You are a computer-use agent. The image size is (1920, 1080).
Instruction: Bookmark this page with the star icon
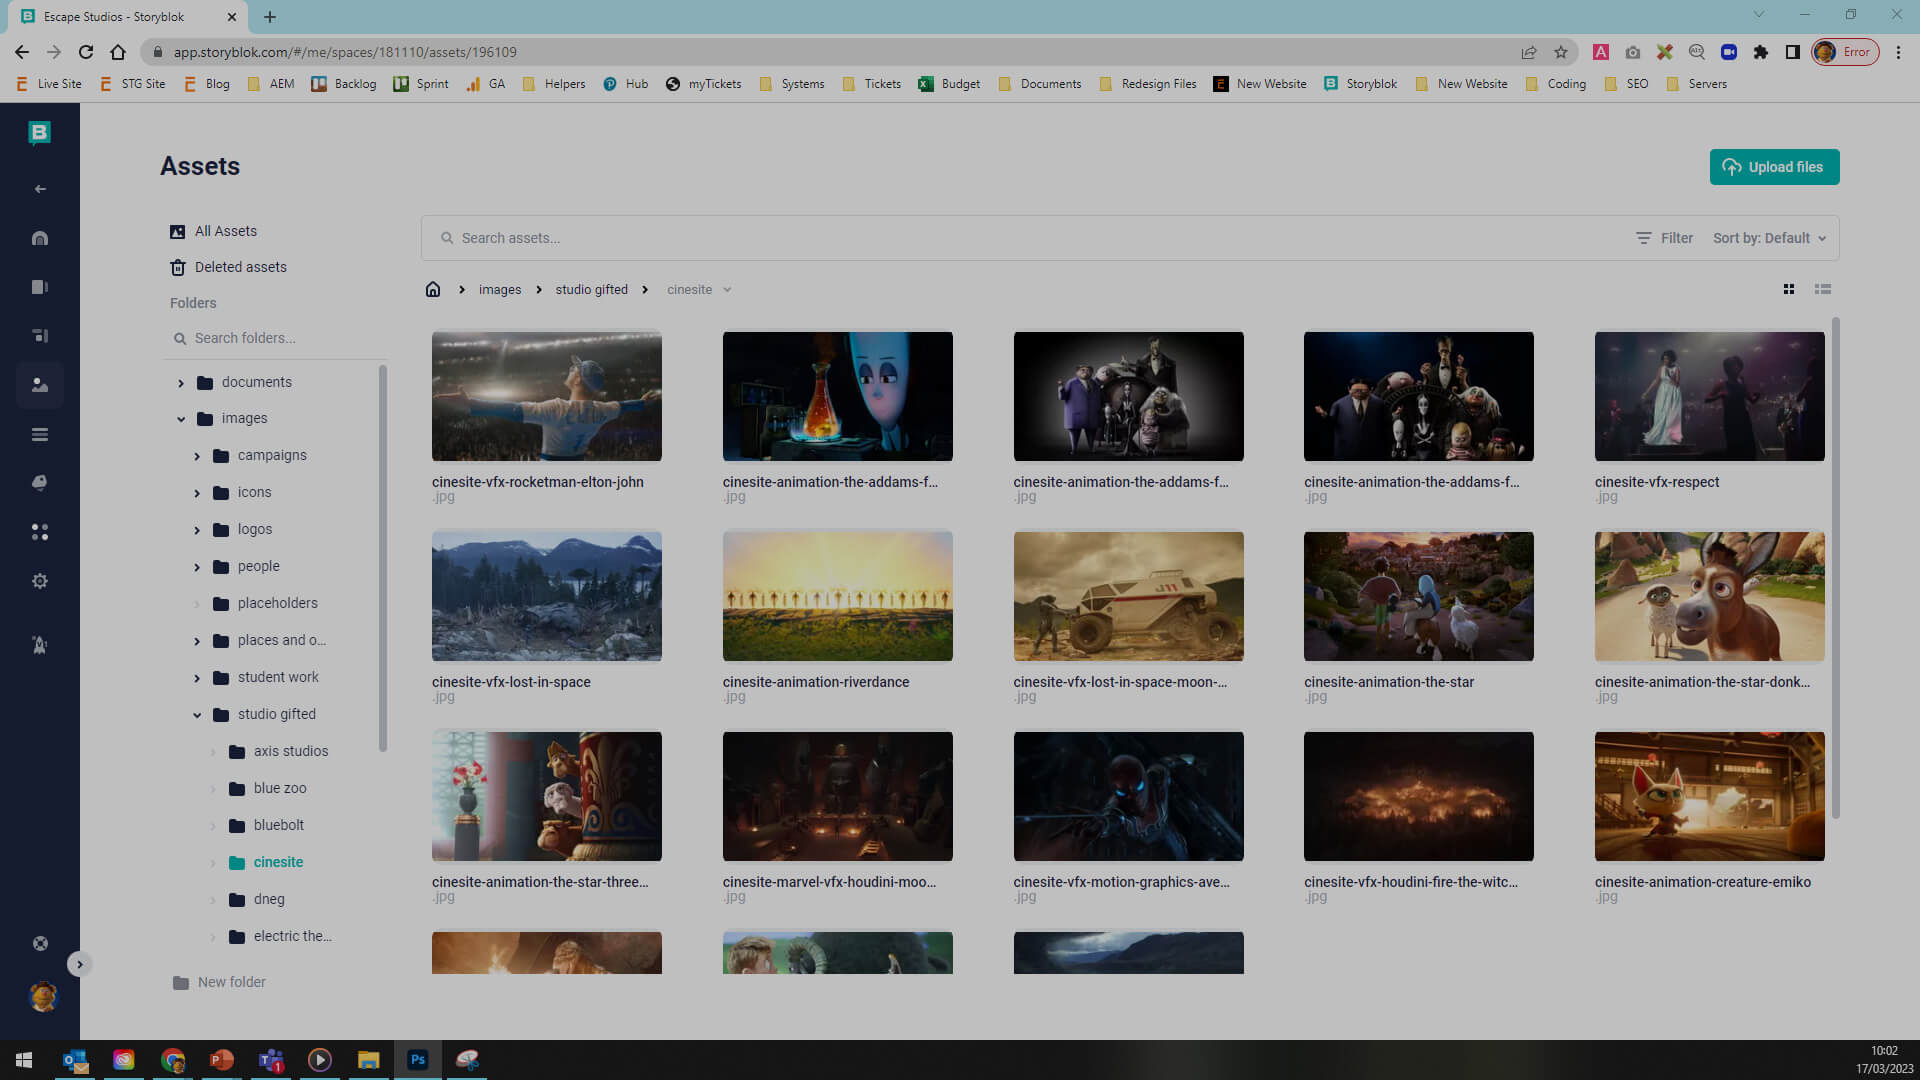click(1561, 52)
